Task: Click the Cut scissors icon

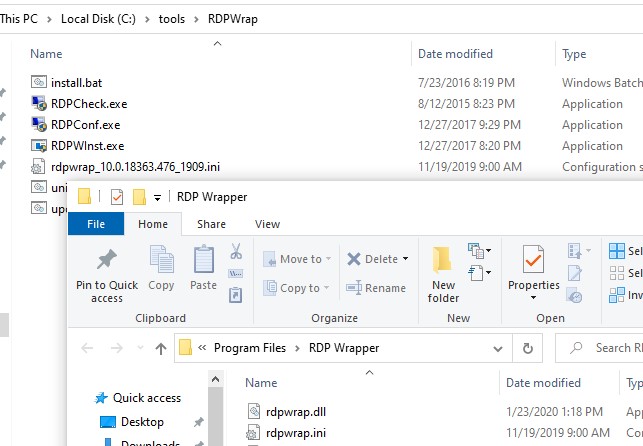Action: (236, 251)
